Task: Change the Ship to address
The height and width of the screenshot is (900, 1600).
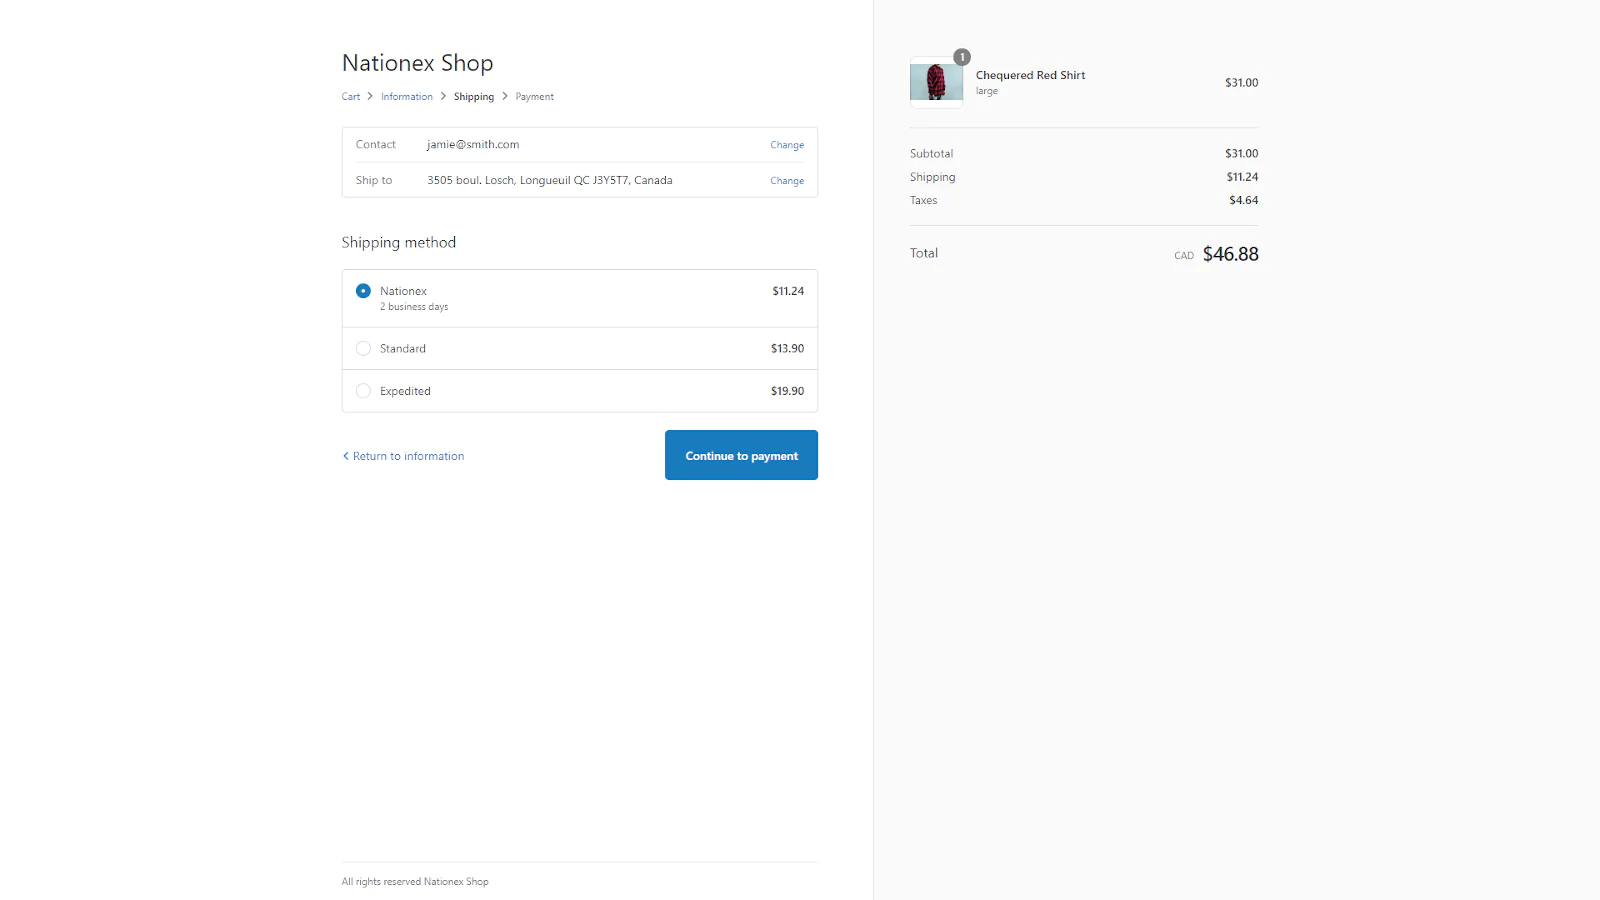Action: [x=787, y=181]
